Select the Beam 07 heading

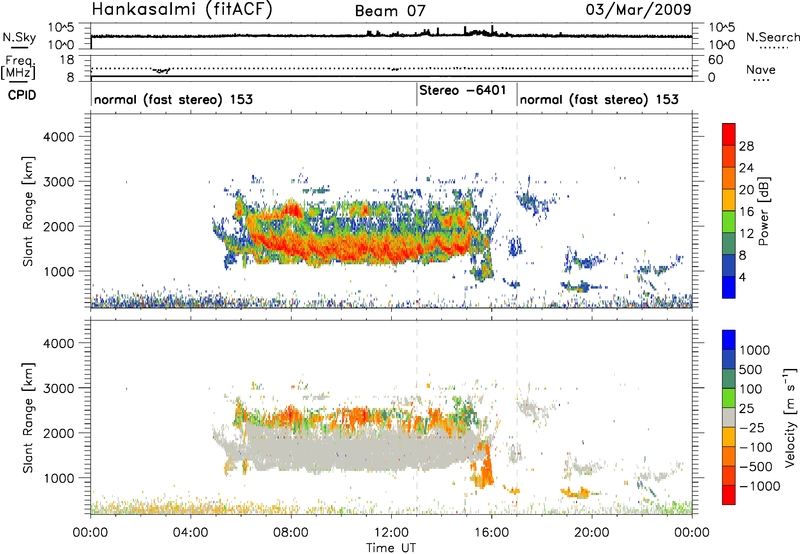tap(390, 11)
